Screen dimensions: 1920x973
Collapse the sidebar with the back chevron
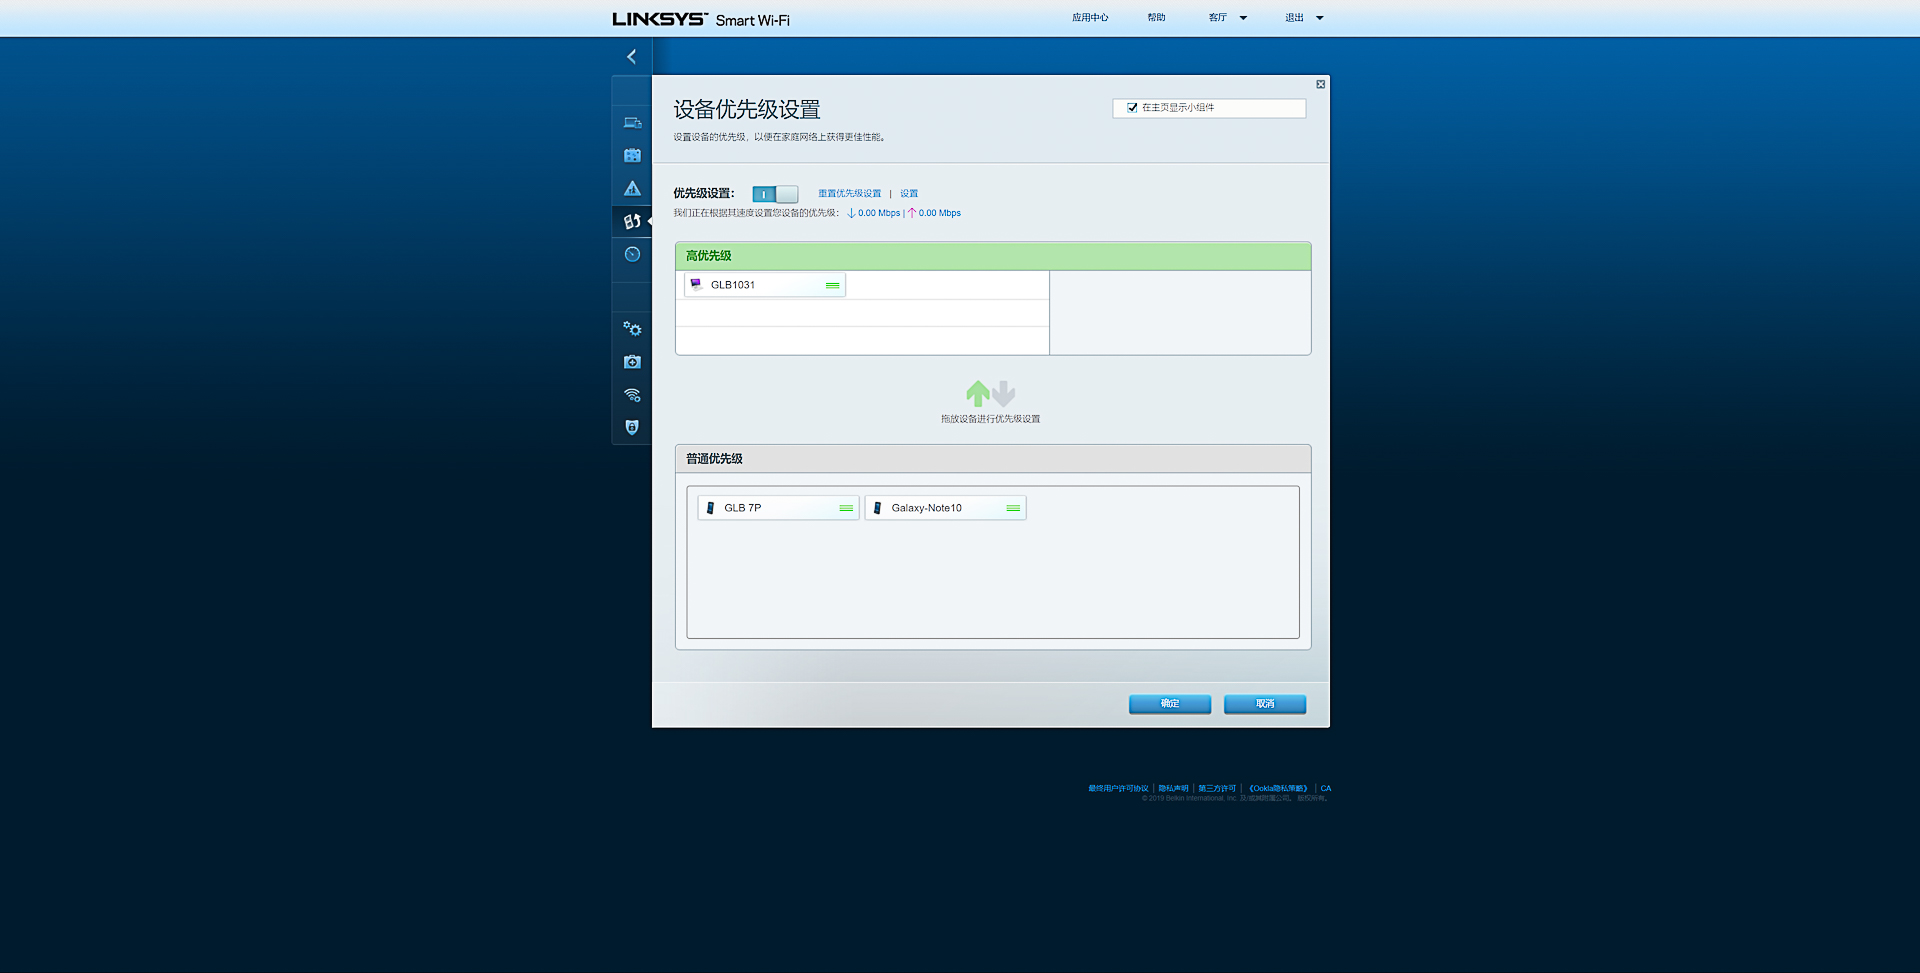pos(631,56)
